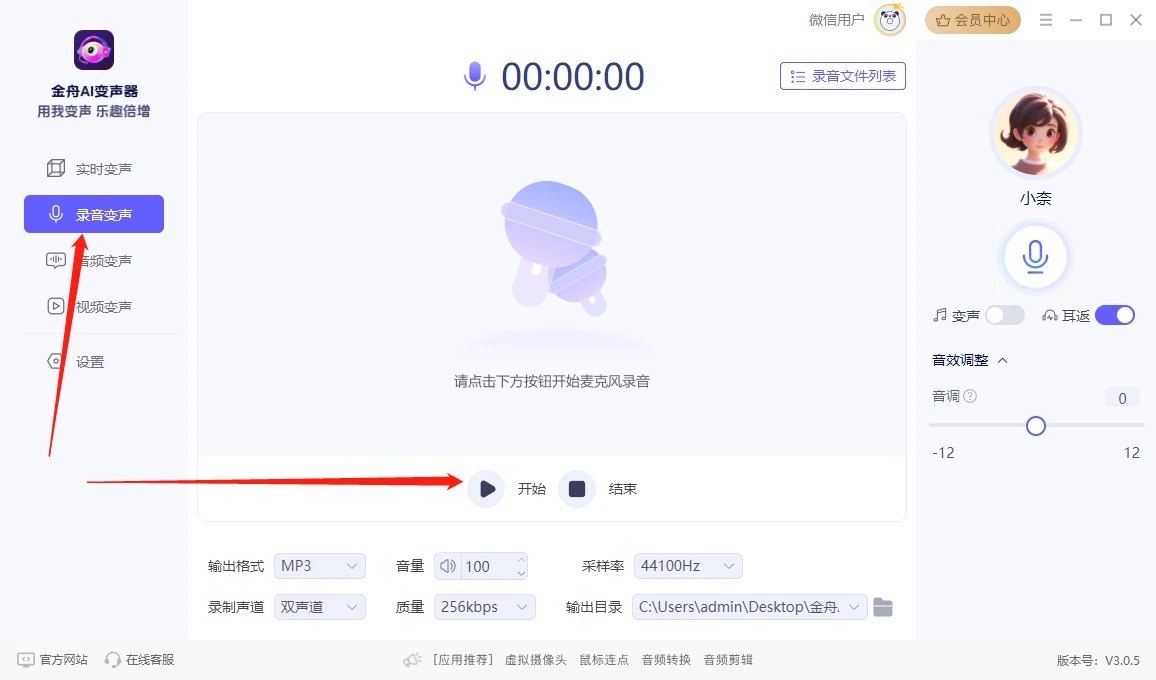This screenshot has height=680, width=1156.
Task: Click the microphone icon below 小奈
Action: (x=1035, y=256)
